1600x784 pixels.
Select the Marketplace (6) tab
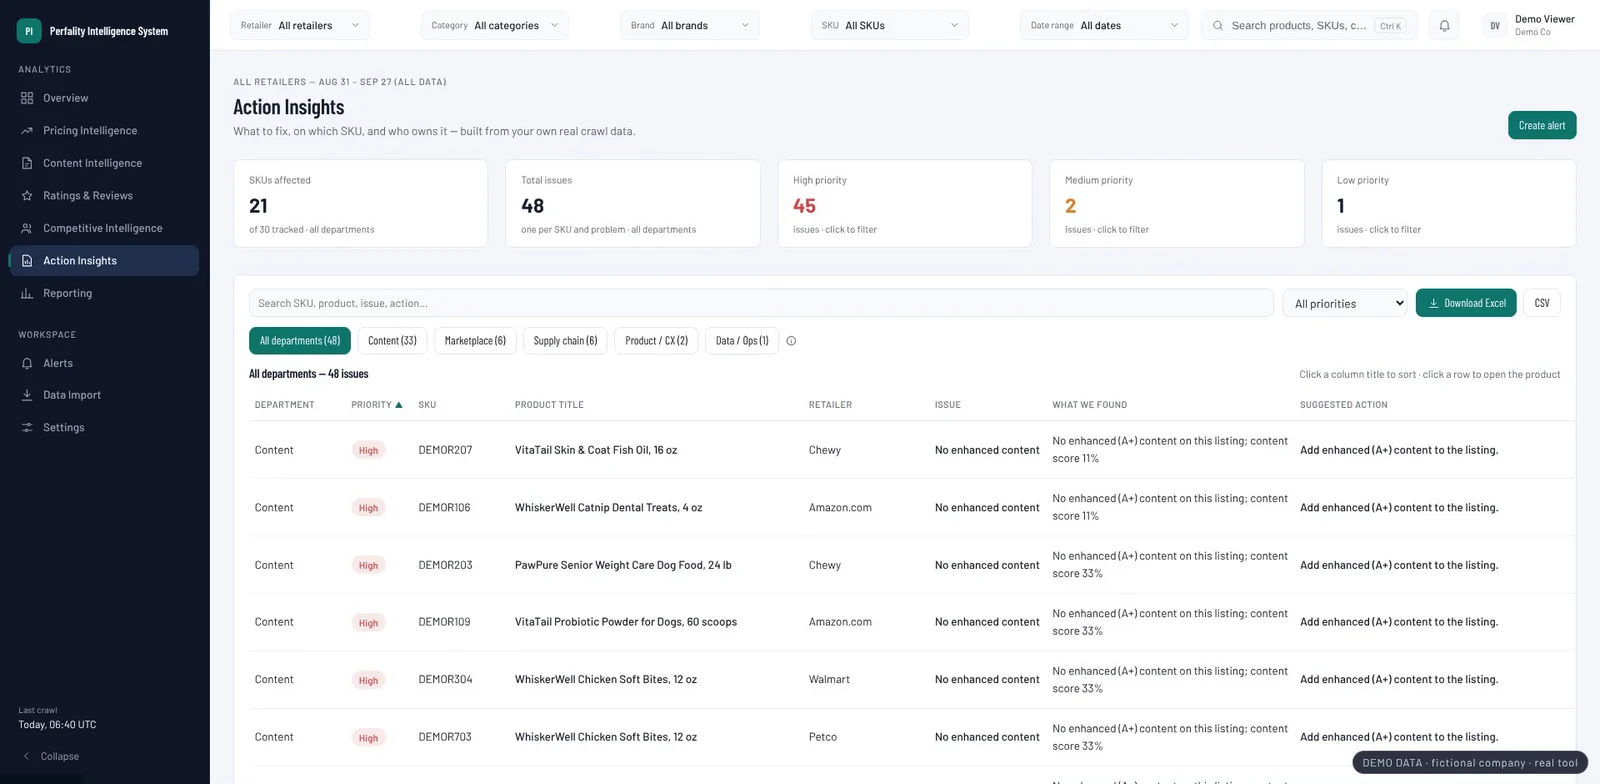[x=475, y=341]
